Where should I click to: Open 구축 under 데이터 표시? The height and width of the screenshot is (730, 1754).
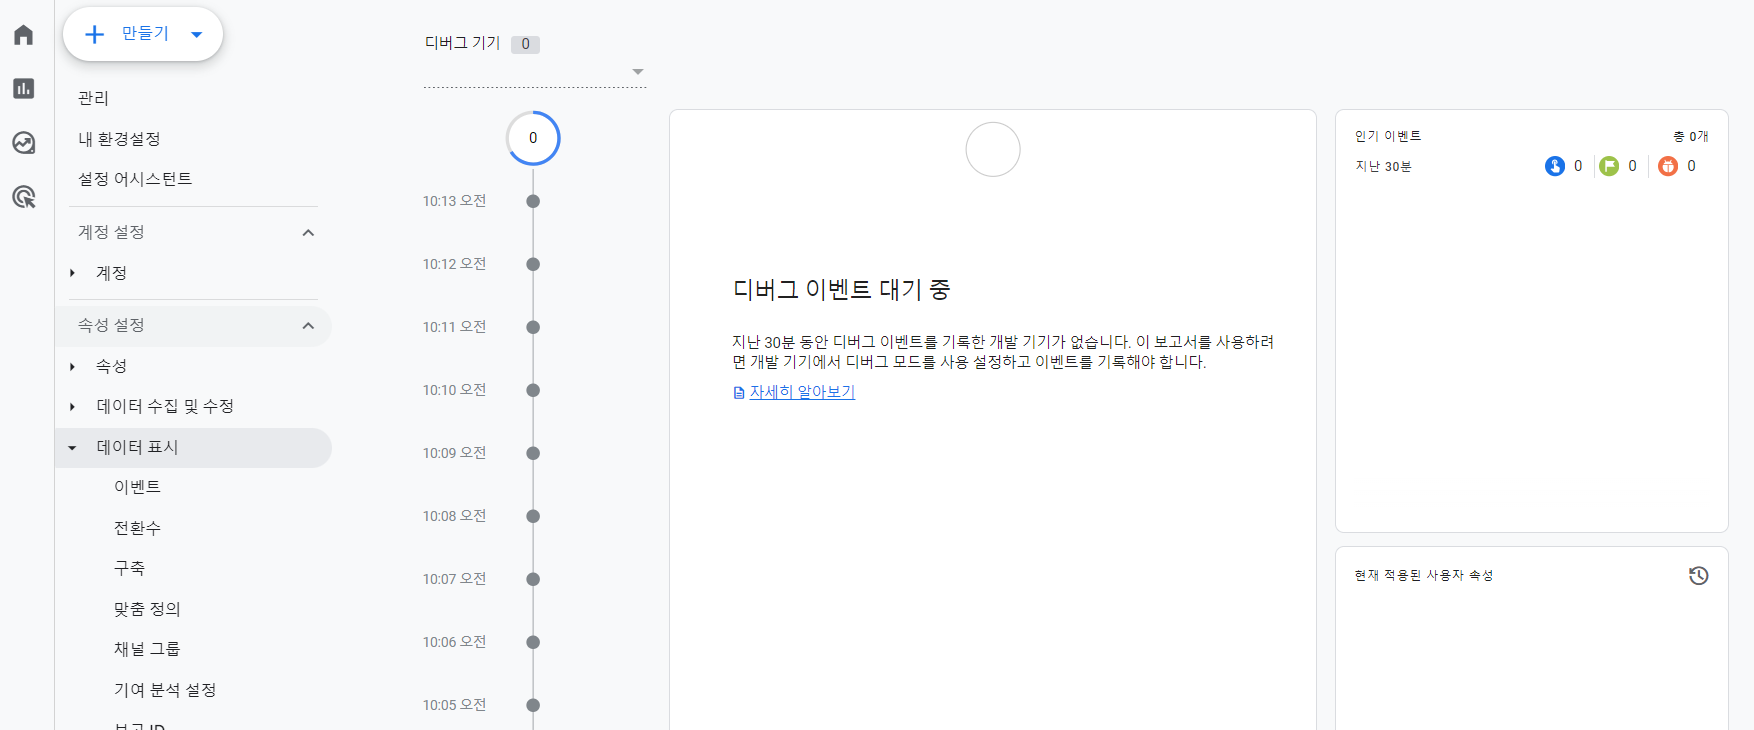point(129,568)
